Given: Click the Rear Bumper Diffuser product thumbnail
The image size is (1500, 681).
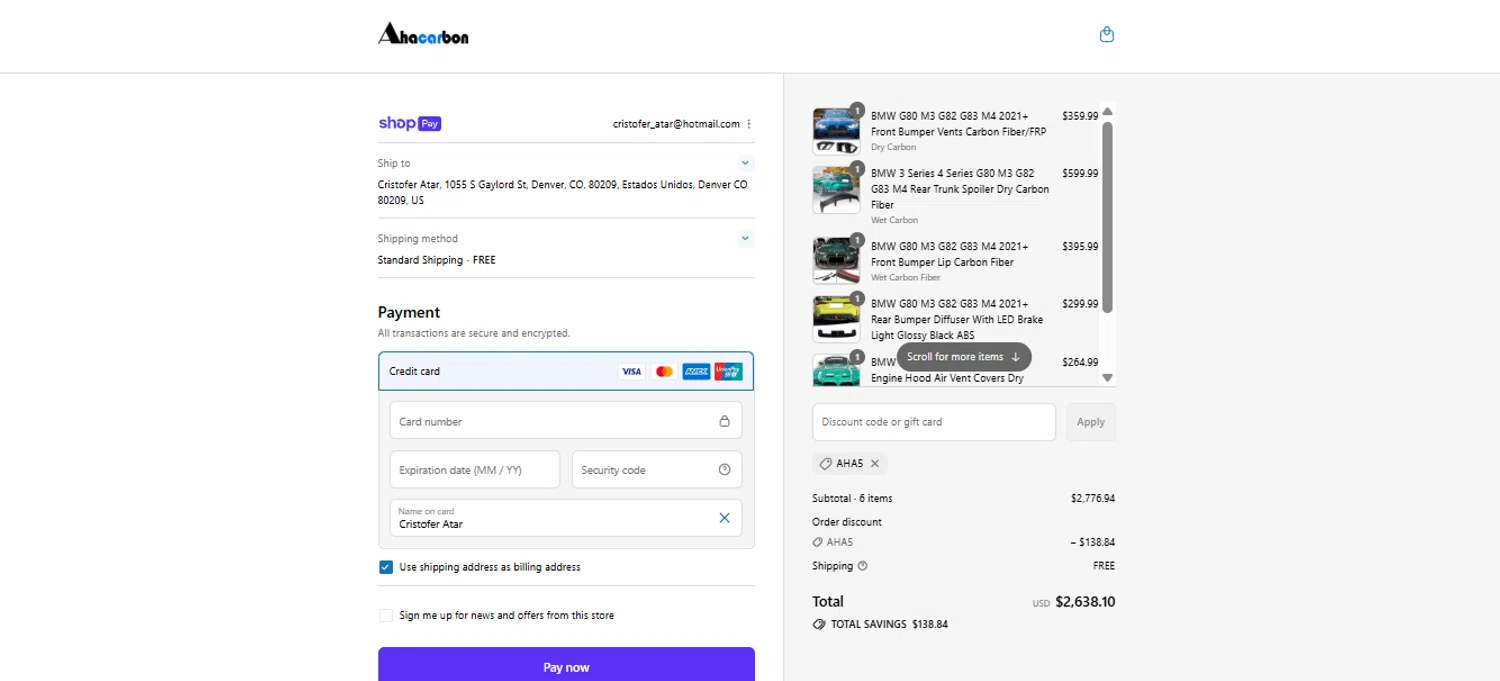Looking at the screenshot, I should pos(836,319).
